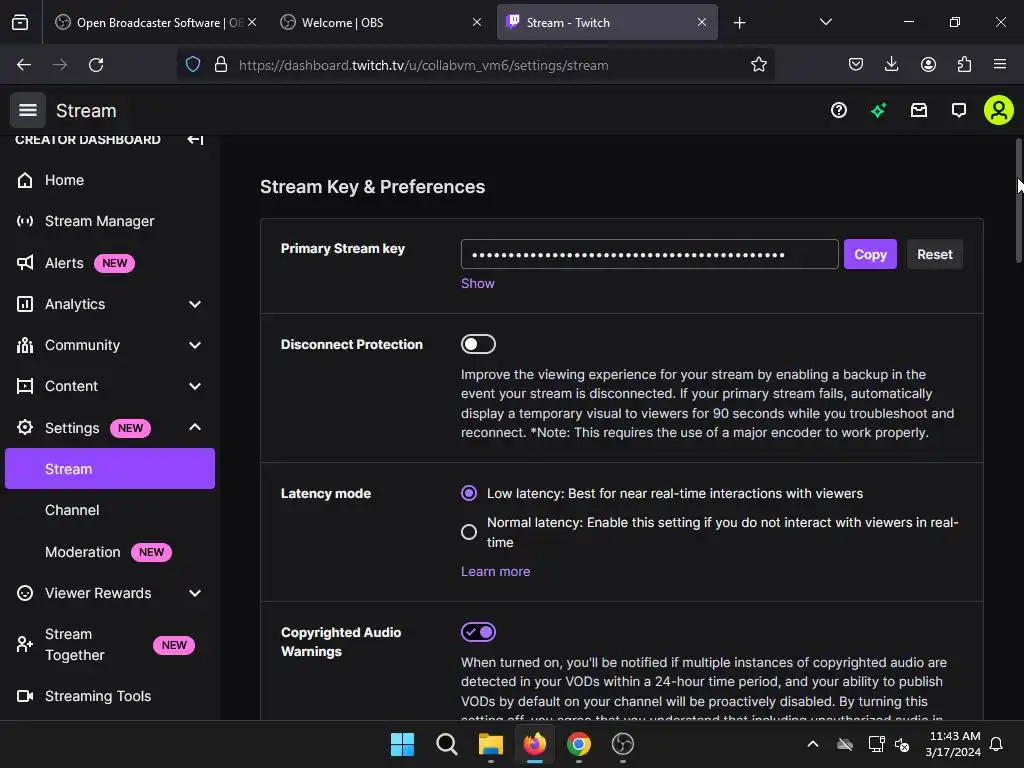Open the taskbar clock and date
This screenshot has width=1024, height=768.
coord(953,744)
